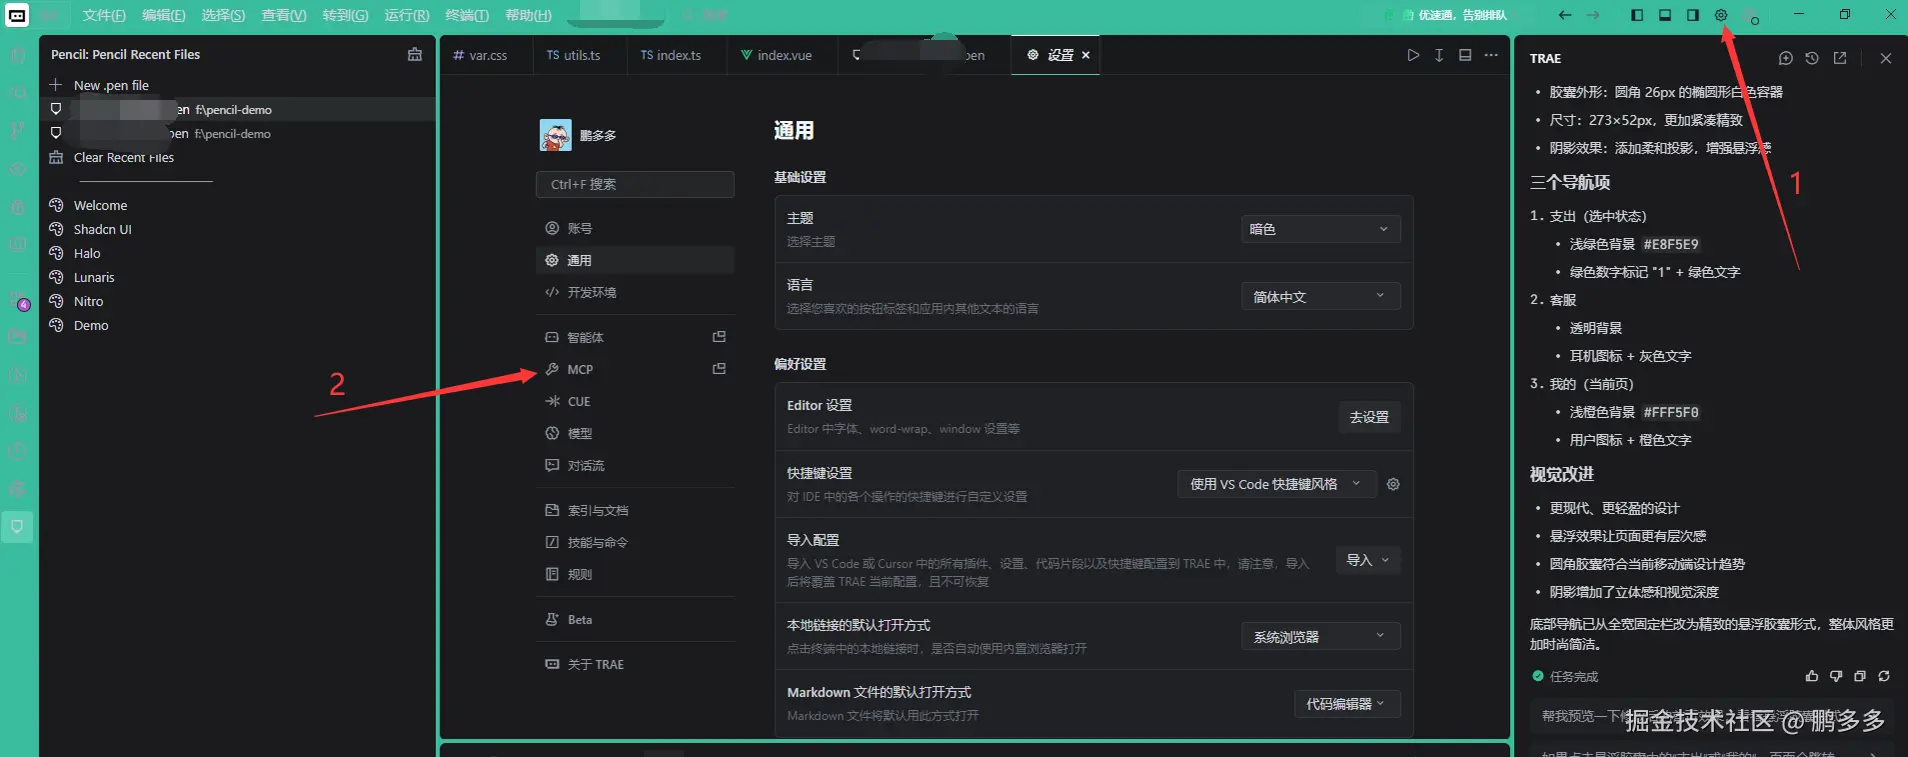
Task: Open MCP external window icon
Action: tap(719, 369)
